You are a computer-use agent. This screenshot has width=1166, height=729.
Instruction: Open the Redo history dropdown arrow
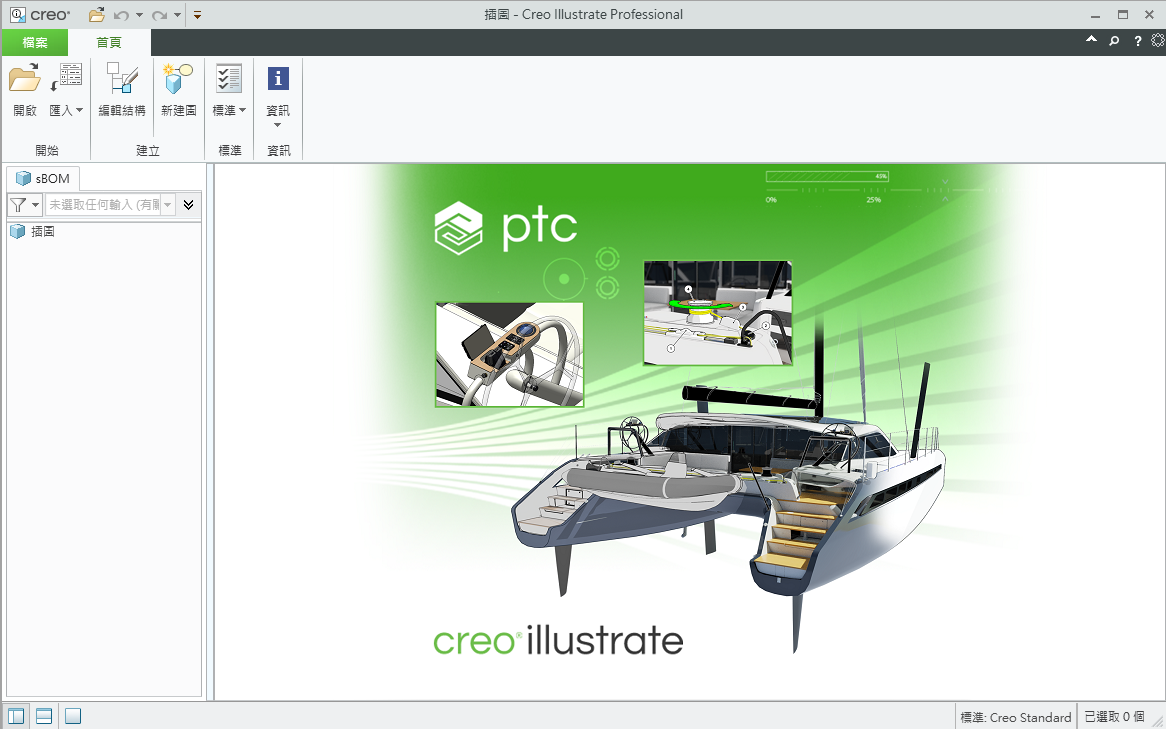click(177, 15)
